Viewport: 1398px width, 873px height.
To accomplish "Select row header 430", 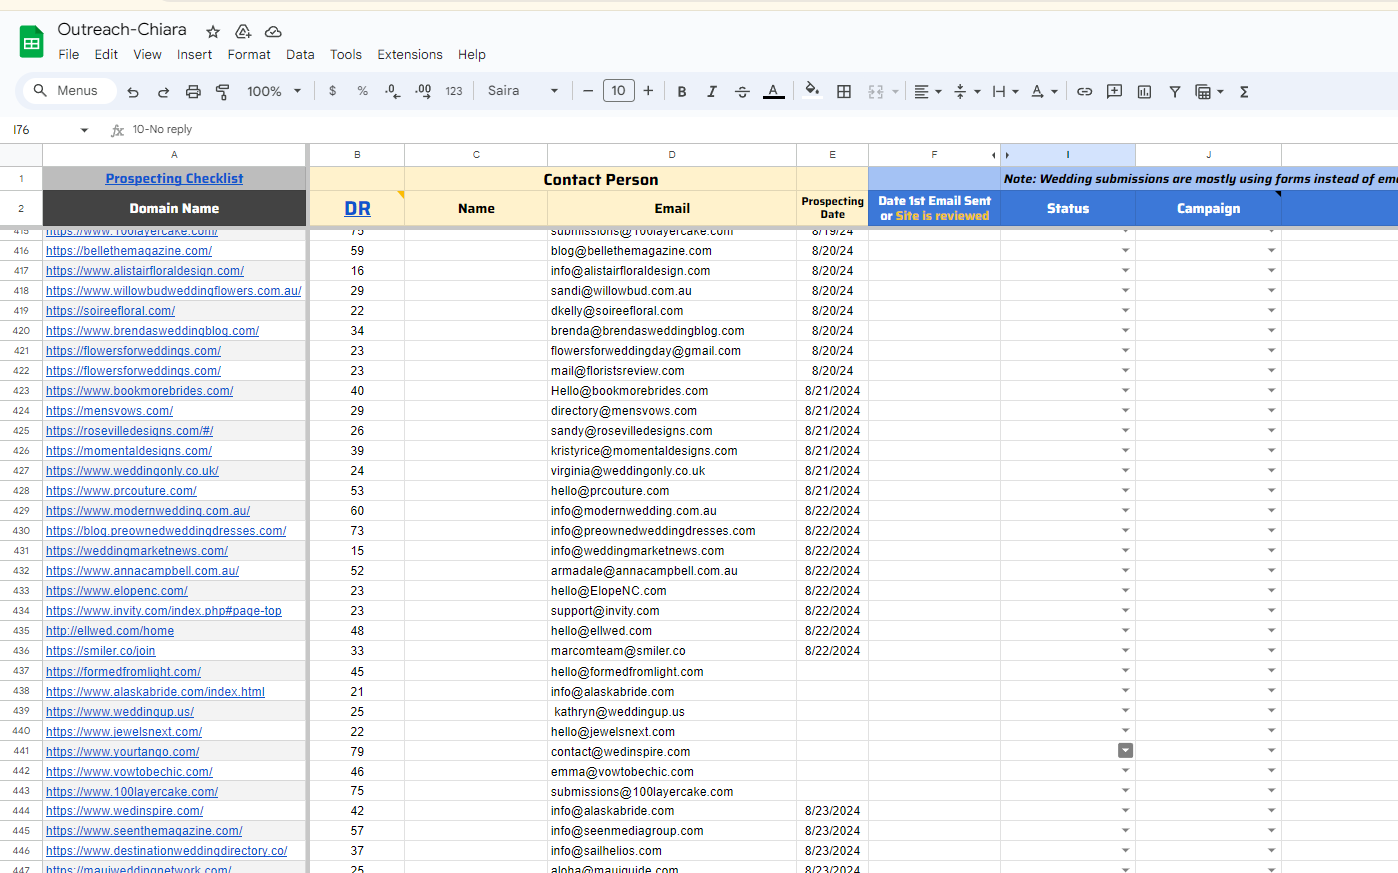I will [x=21, y=531].
